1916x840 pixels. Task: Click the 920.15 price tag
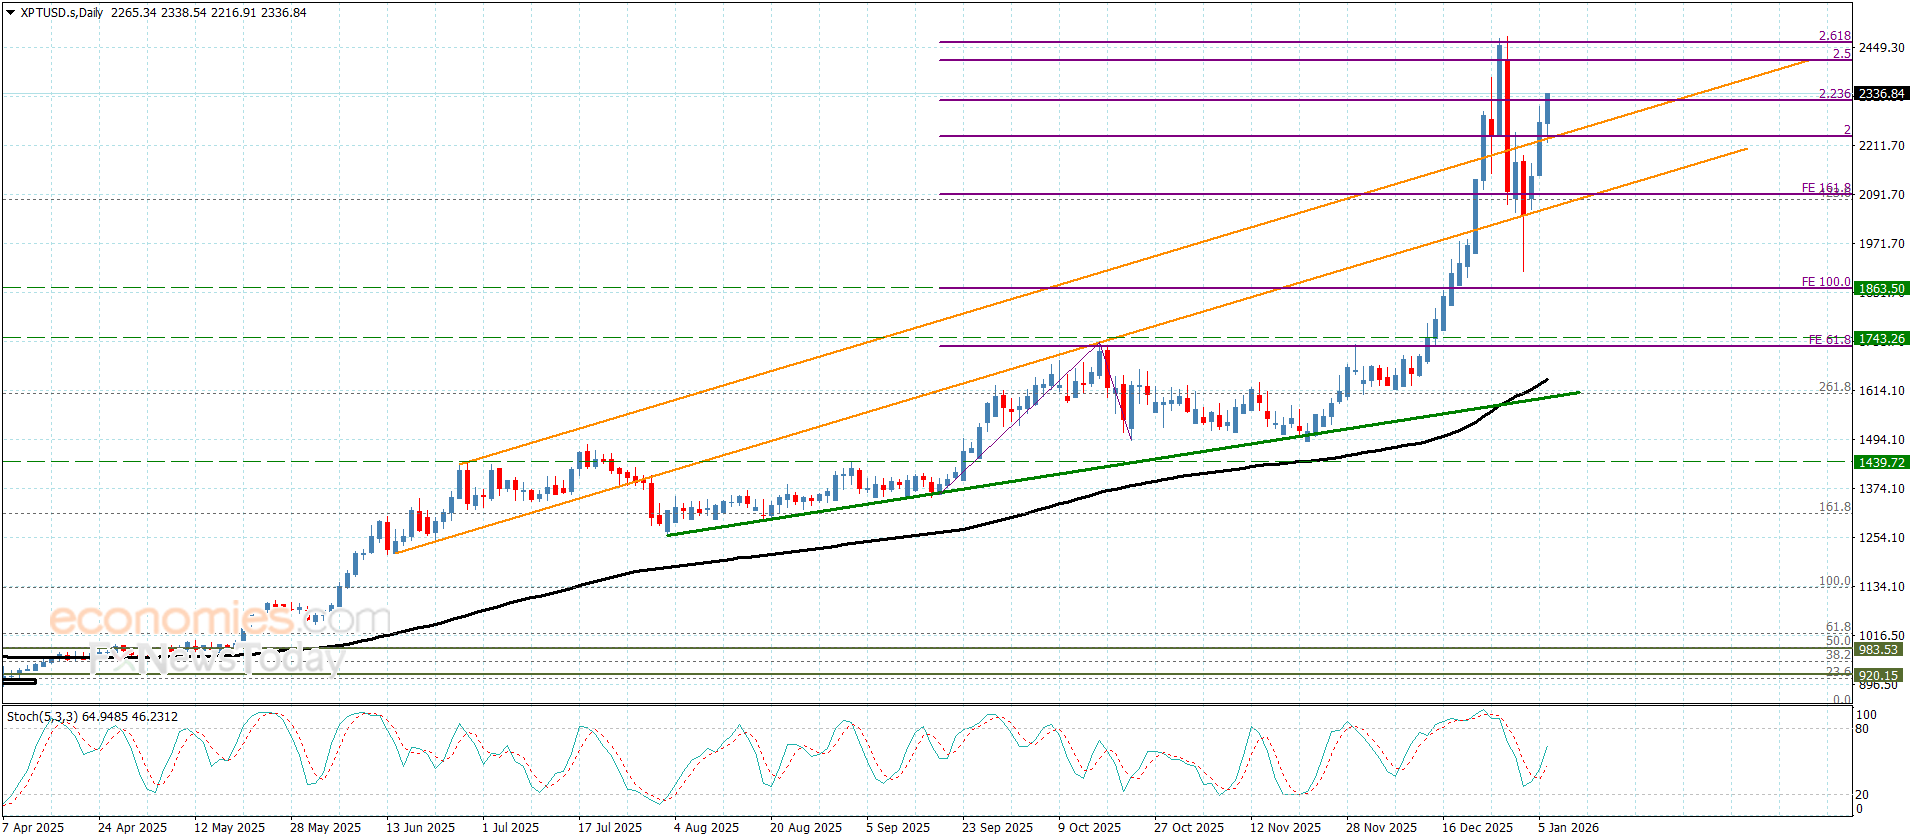(x=1878, y=676)
